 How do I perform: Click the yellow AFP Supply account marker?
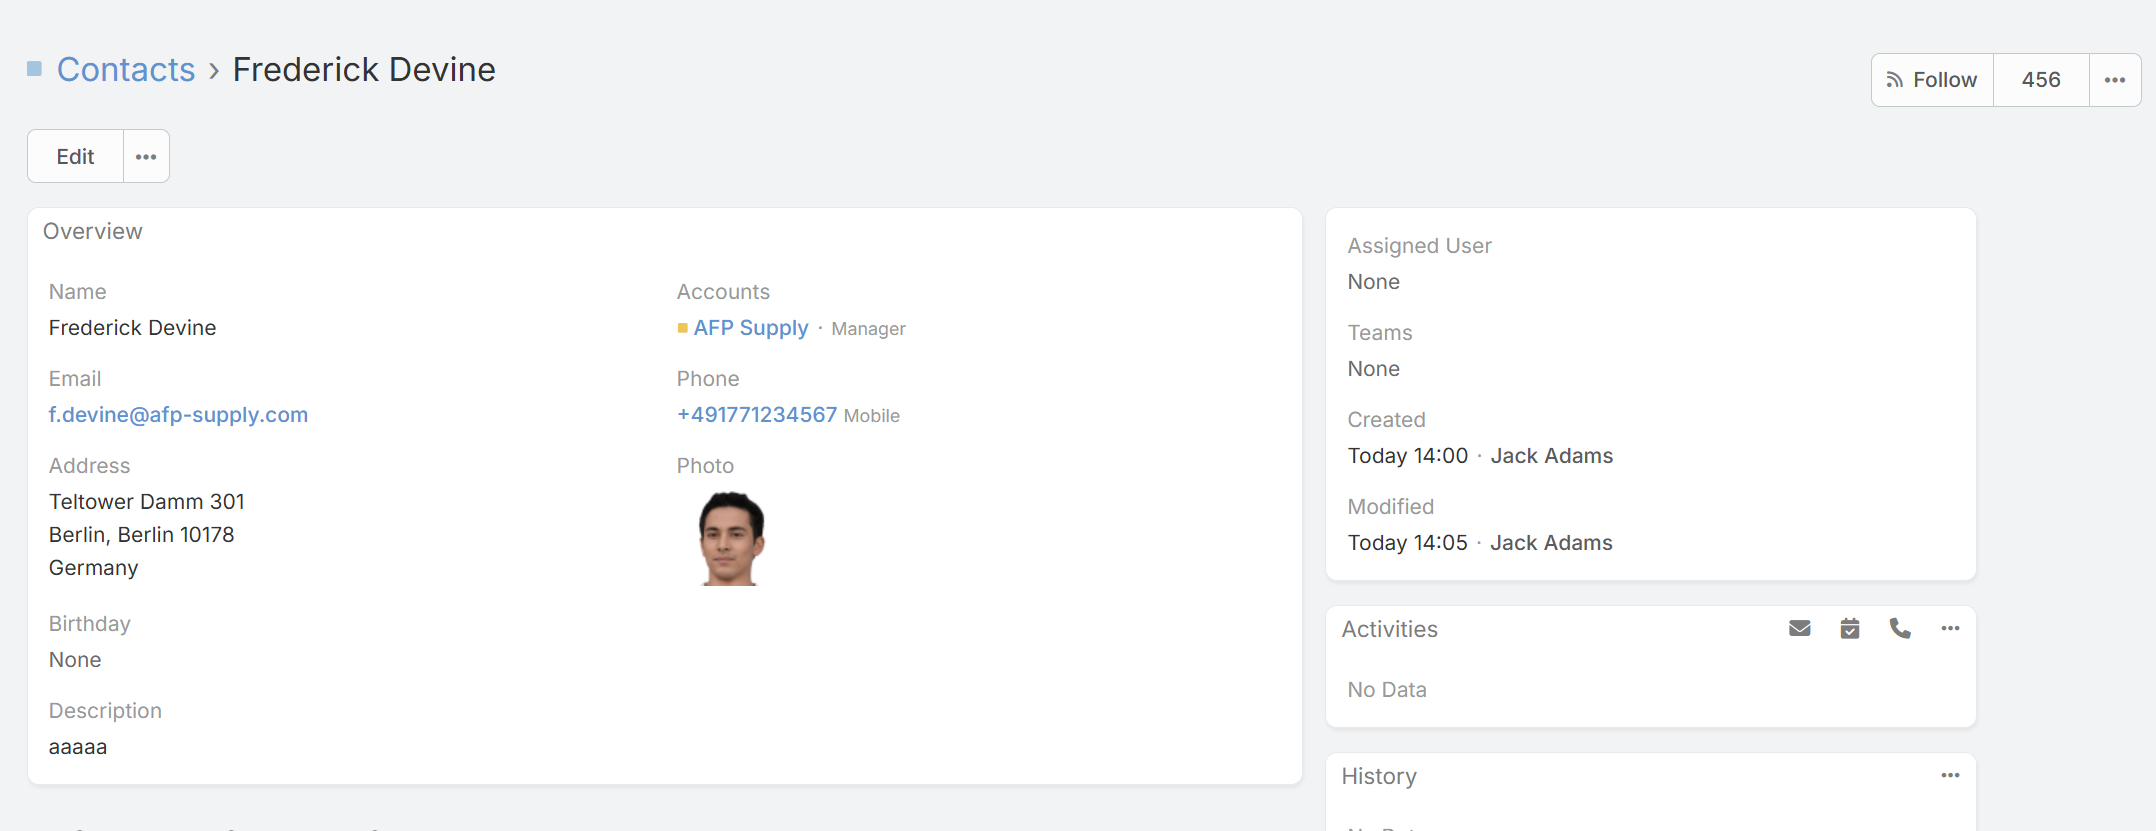point(682,328)
